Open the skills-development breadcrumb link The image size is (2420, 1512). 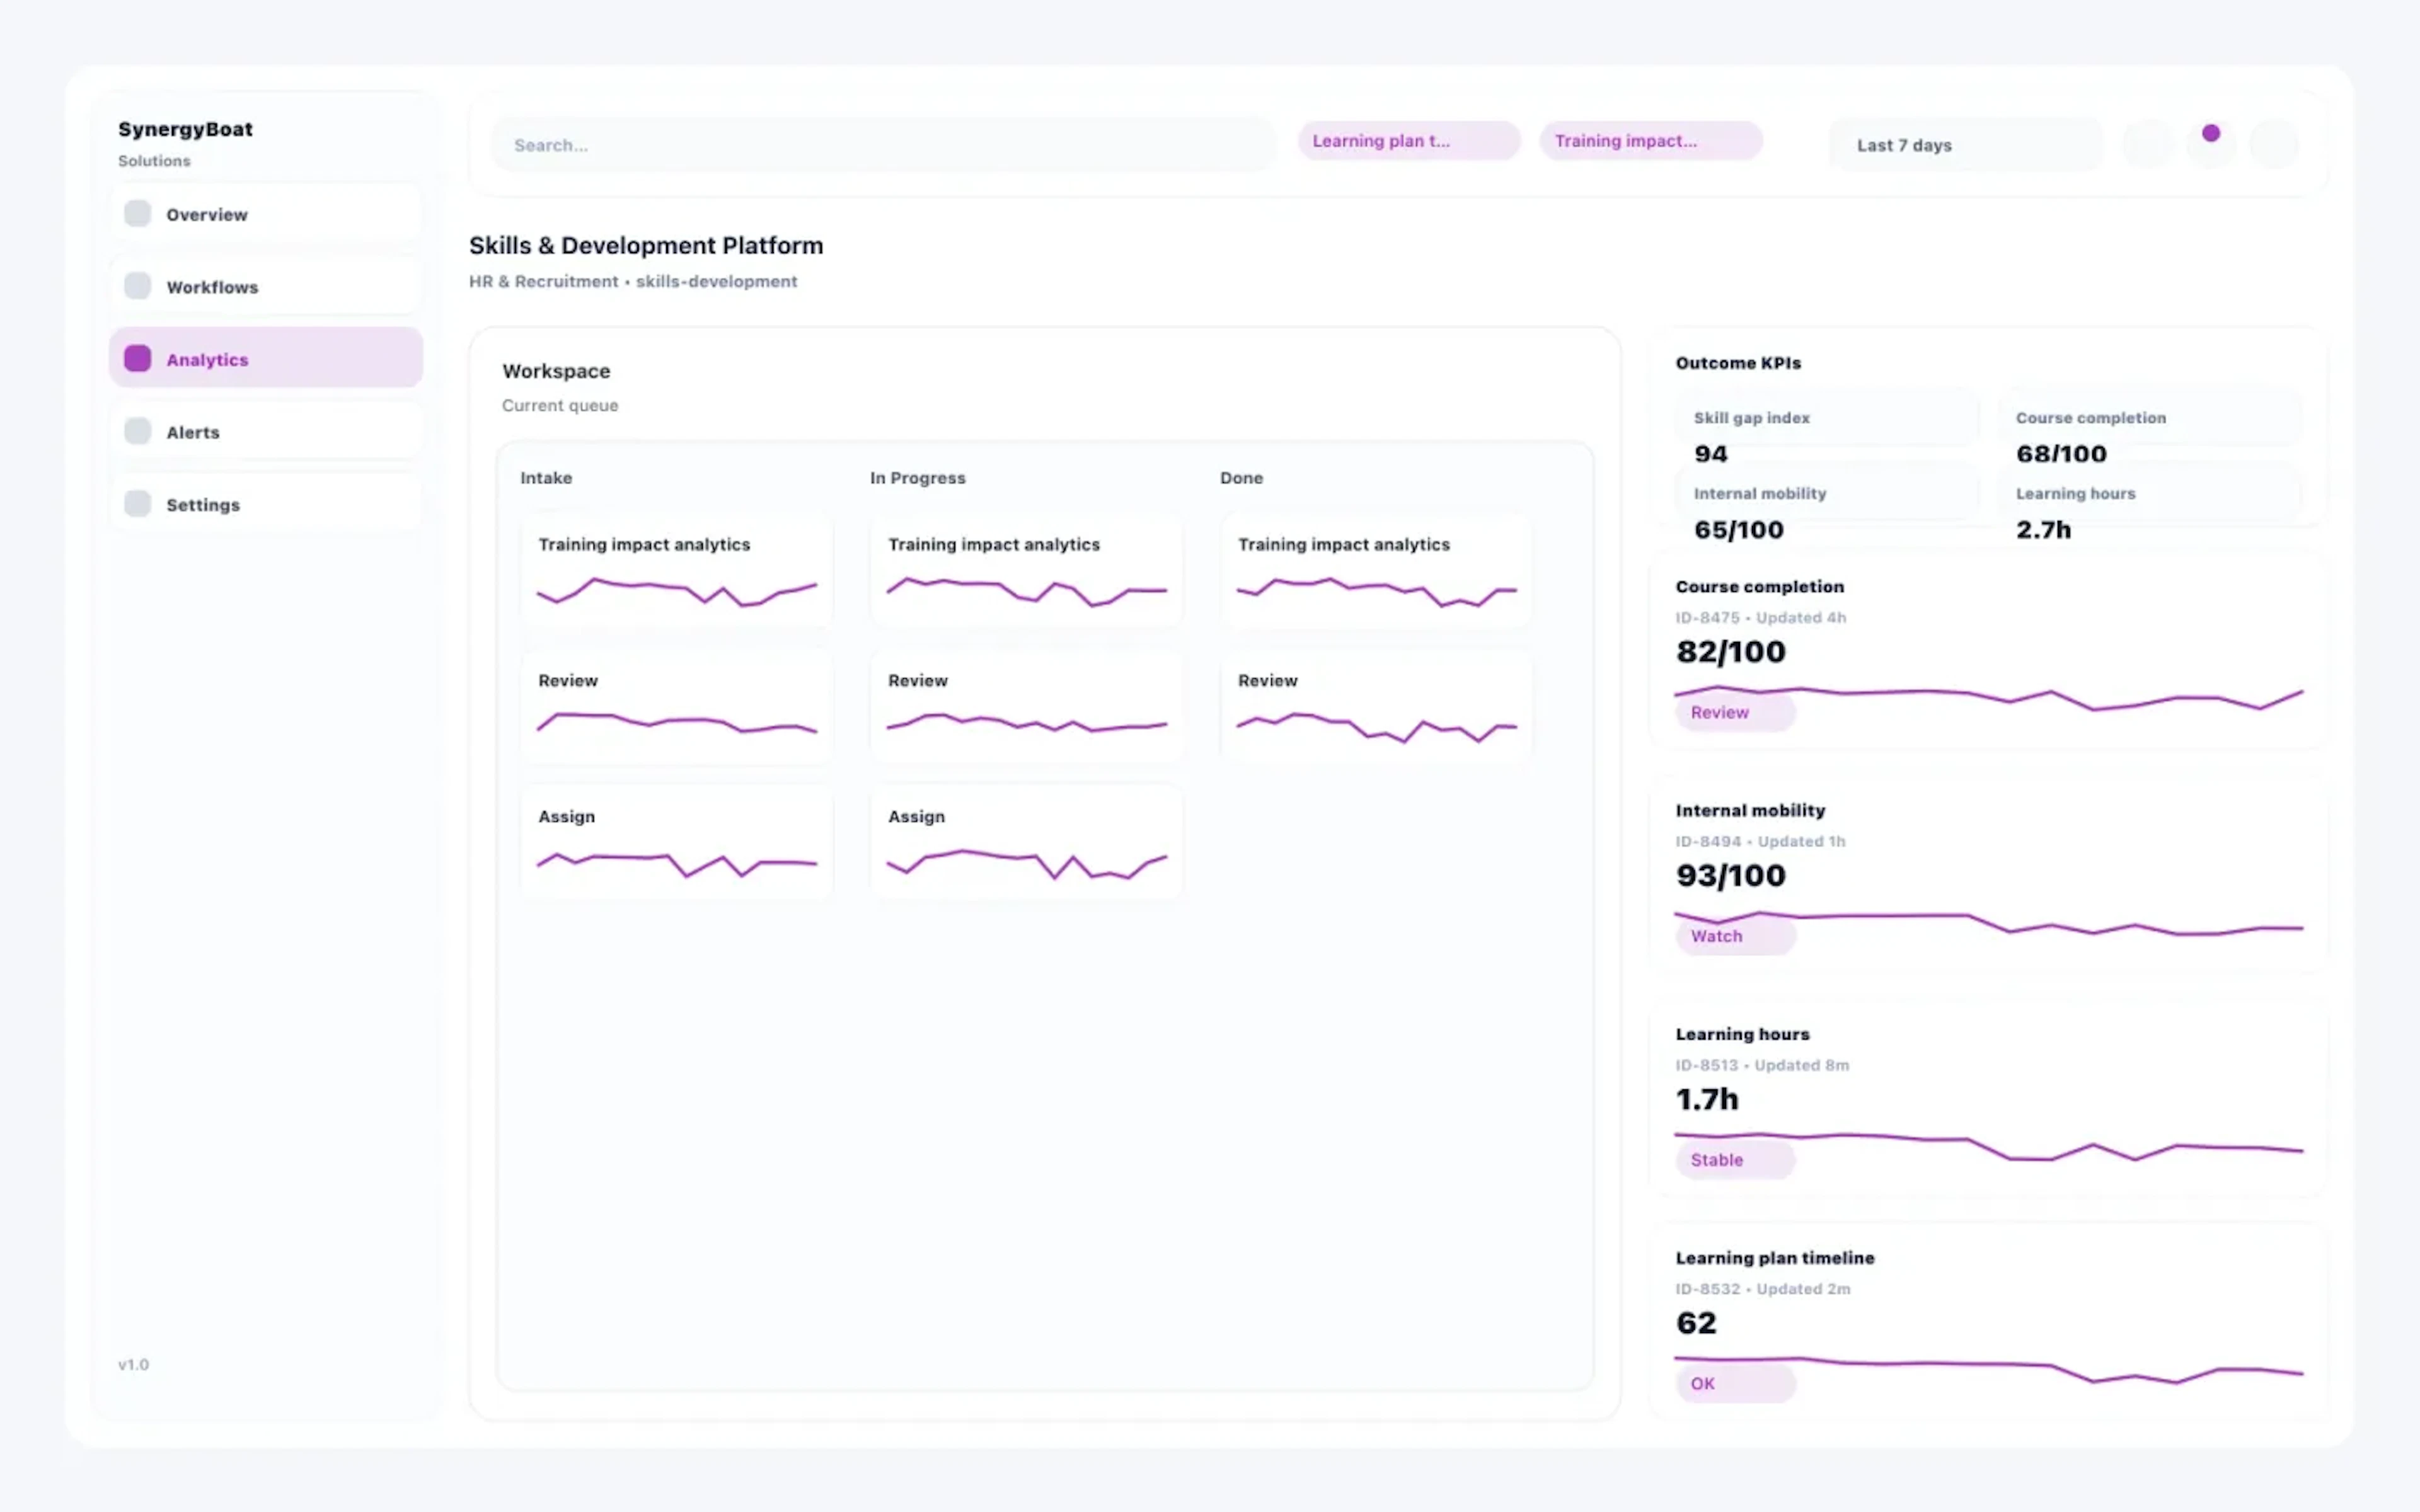(716, 281)
